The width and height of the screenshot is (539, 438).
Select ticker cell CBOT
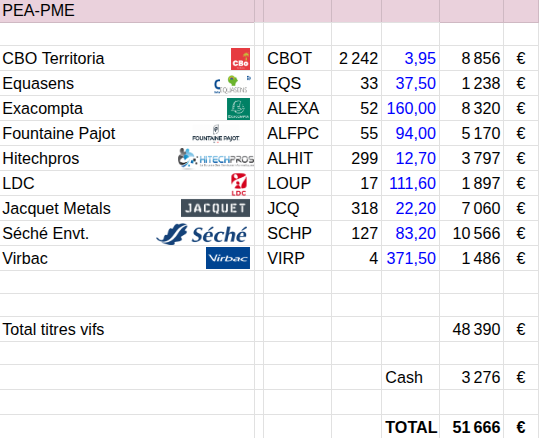[297, 58]
